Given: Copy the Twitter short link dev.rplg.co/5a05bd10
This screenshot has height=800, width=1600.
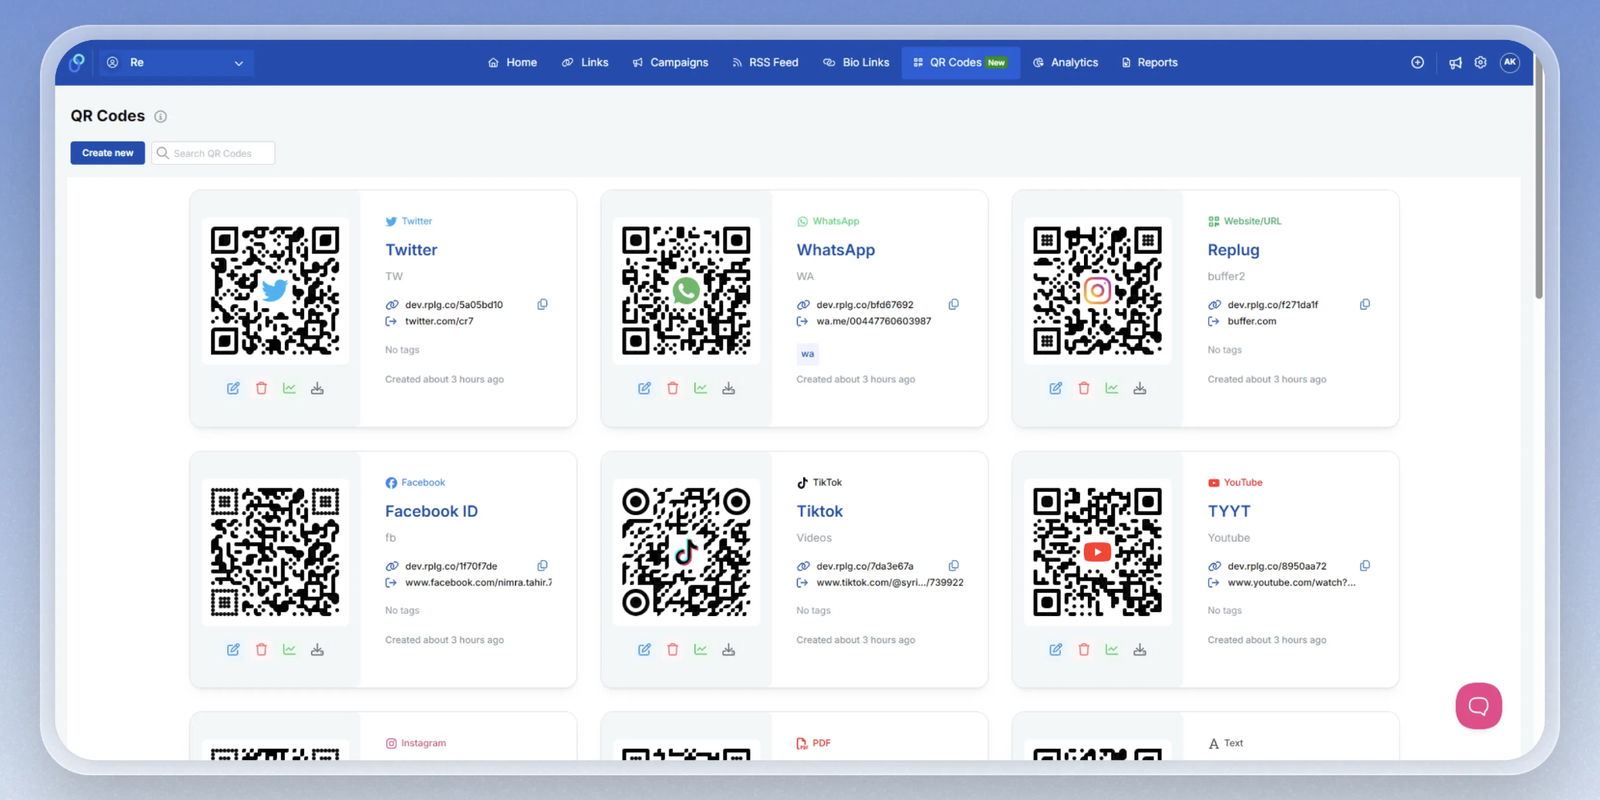Looking at the screenshot, I should [x=542, y=304].
